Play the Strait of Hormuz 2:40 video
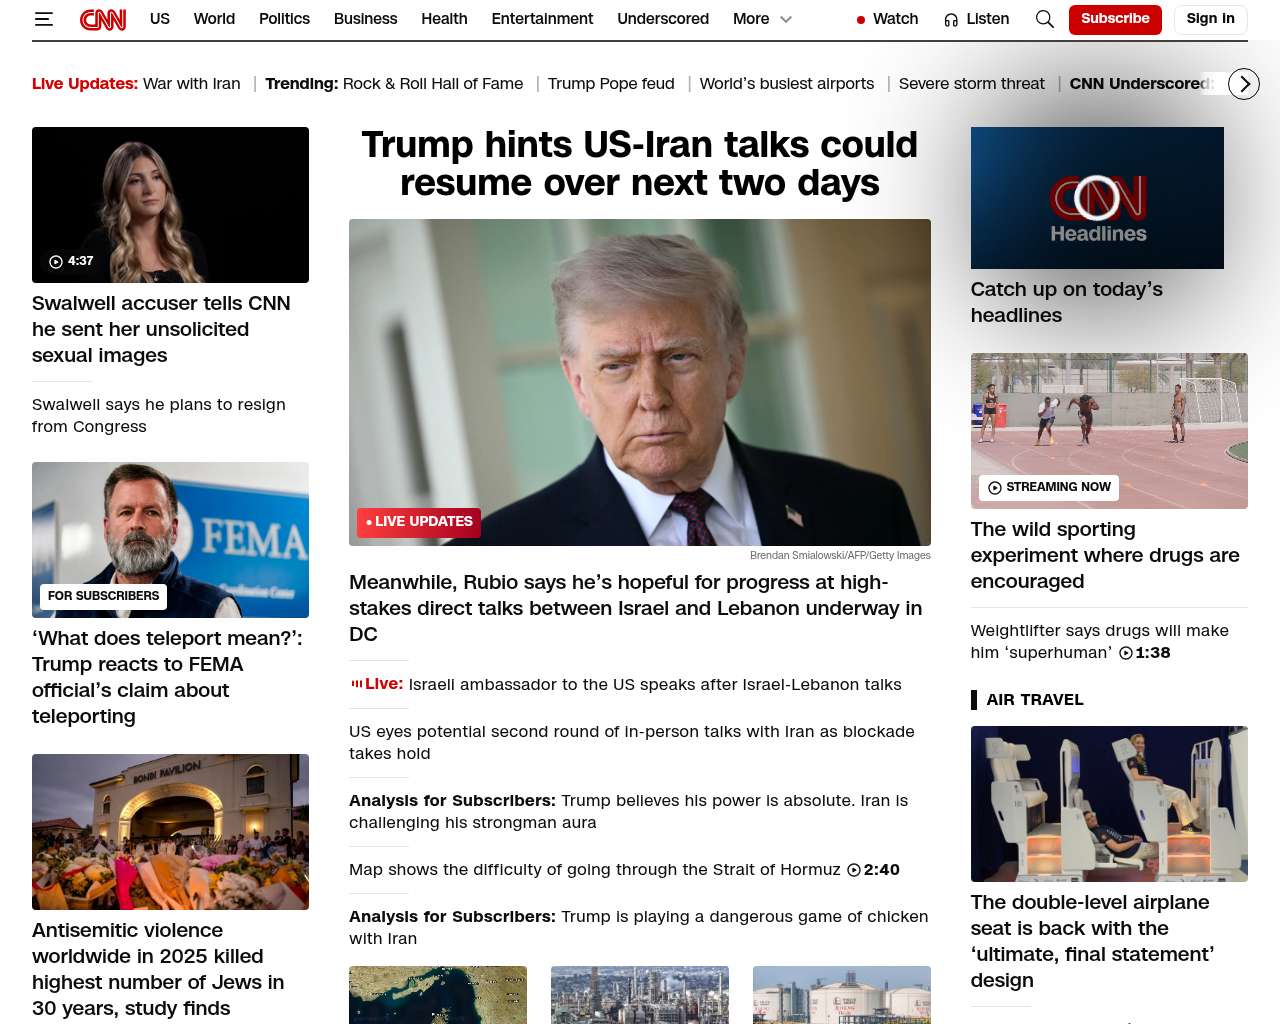Screen dimensions: 1280x1024 coord(854,870)
